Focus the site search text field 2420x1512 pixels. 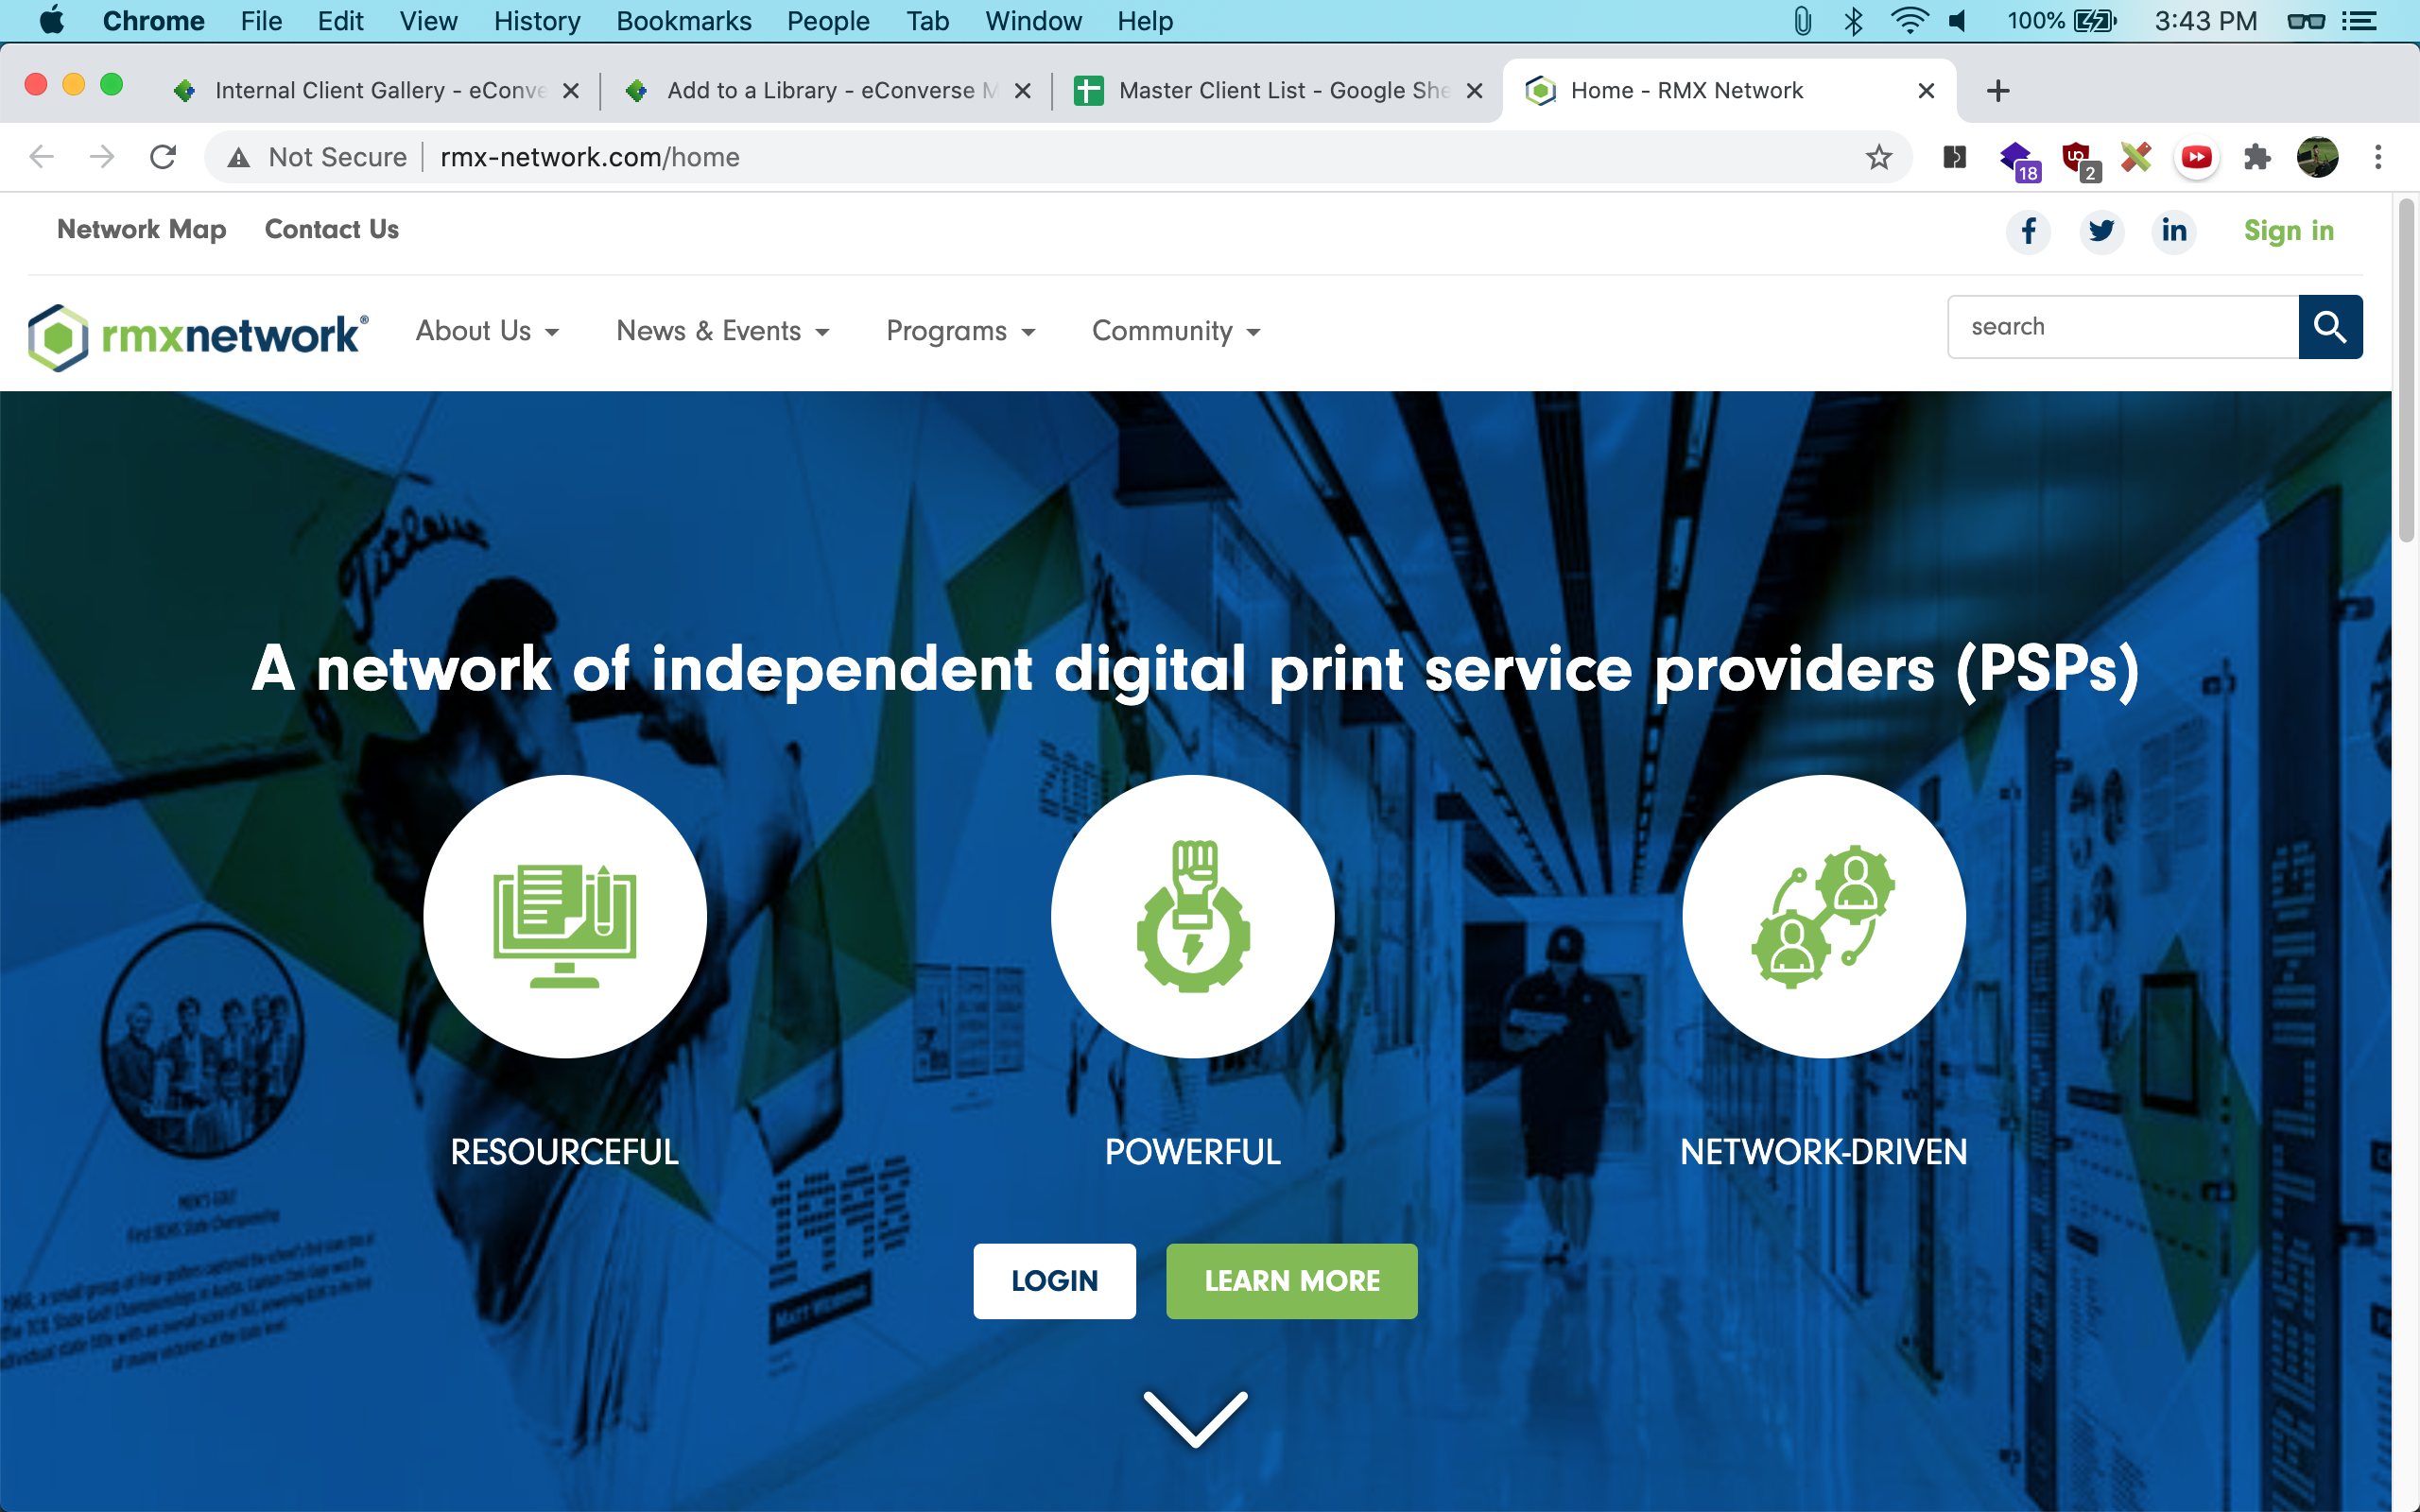click(x=2123, y=327)
